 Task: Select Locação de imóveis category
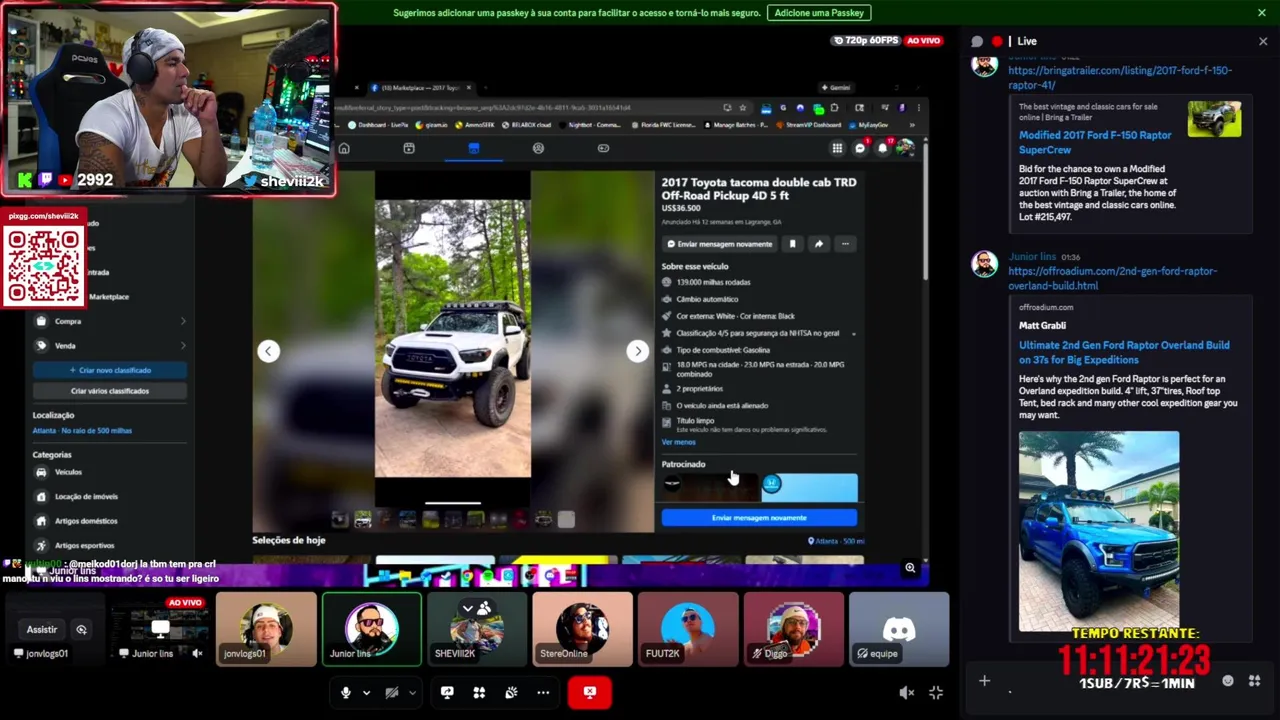tap(110, 496)
